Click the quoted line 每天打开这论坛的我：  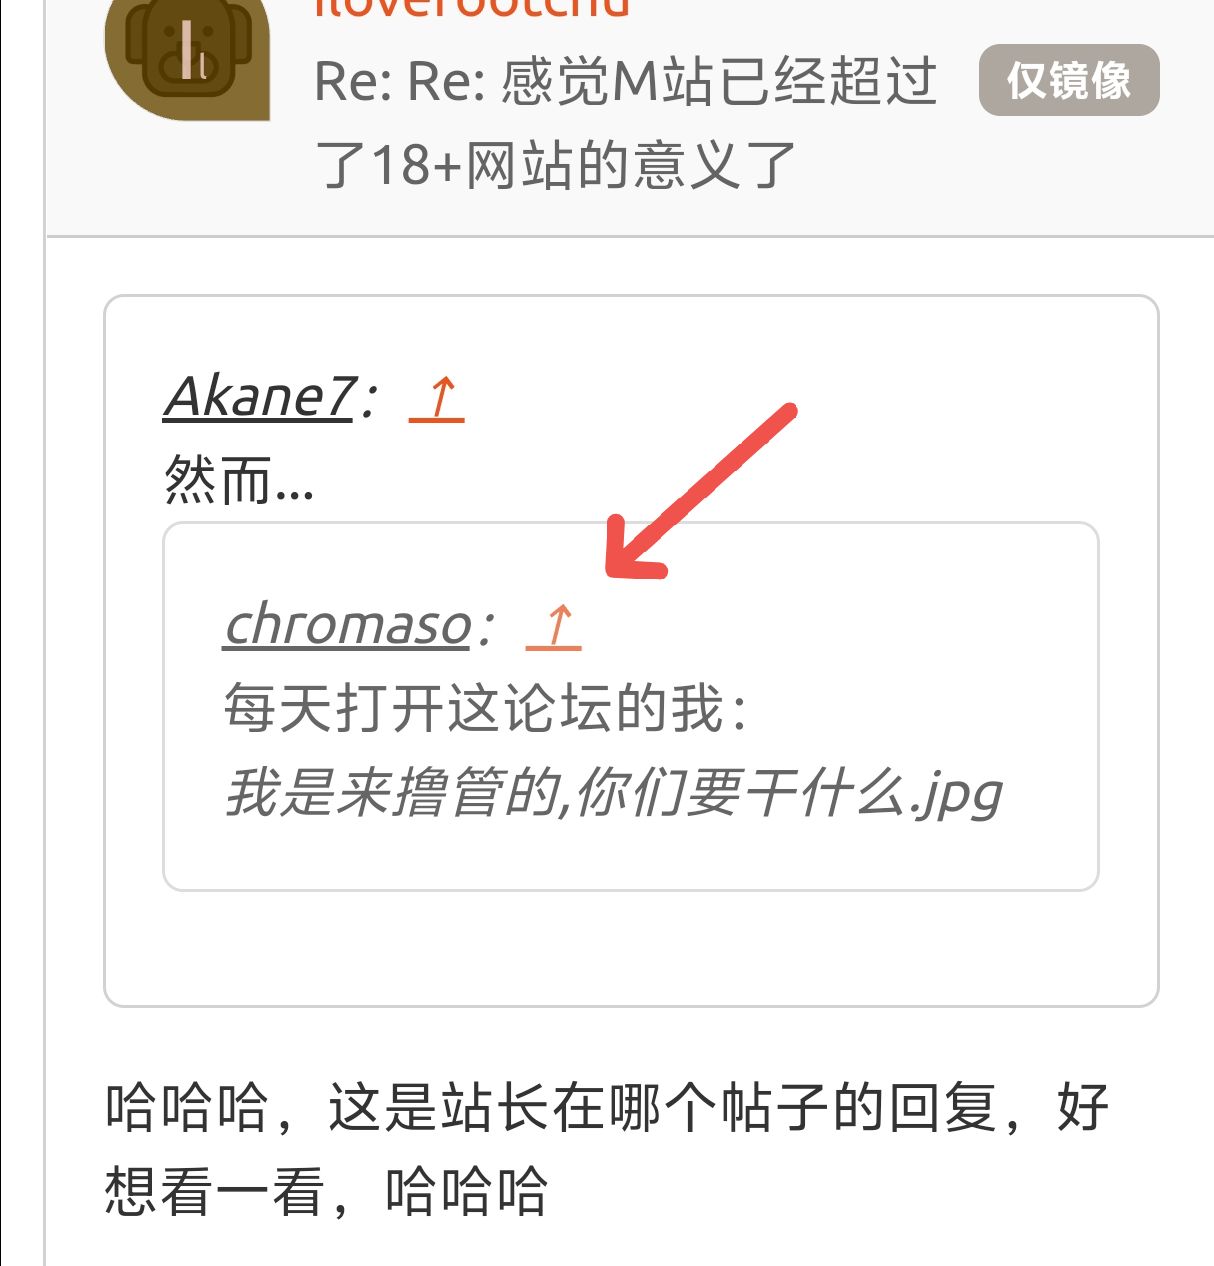pos(486,709)
